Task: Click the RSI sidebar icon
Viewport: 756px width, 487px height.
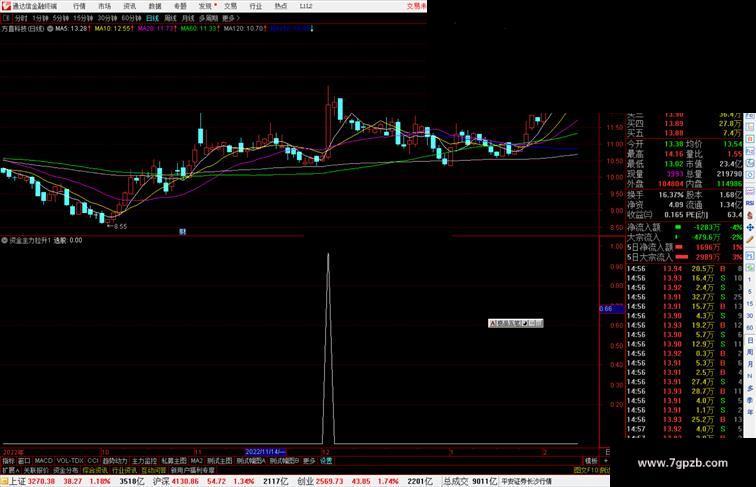Action: (x=750, y=203)
